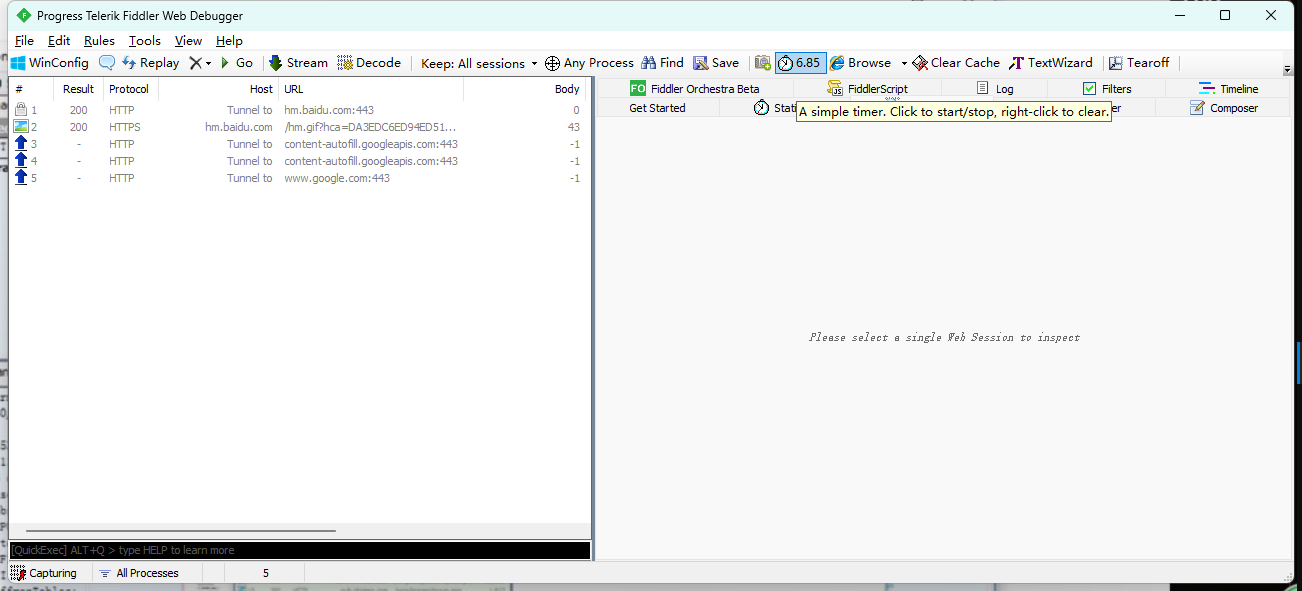
Task: Click the HTTPS protocol cell
Action: [125, 127]
